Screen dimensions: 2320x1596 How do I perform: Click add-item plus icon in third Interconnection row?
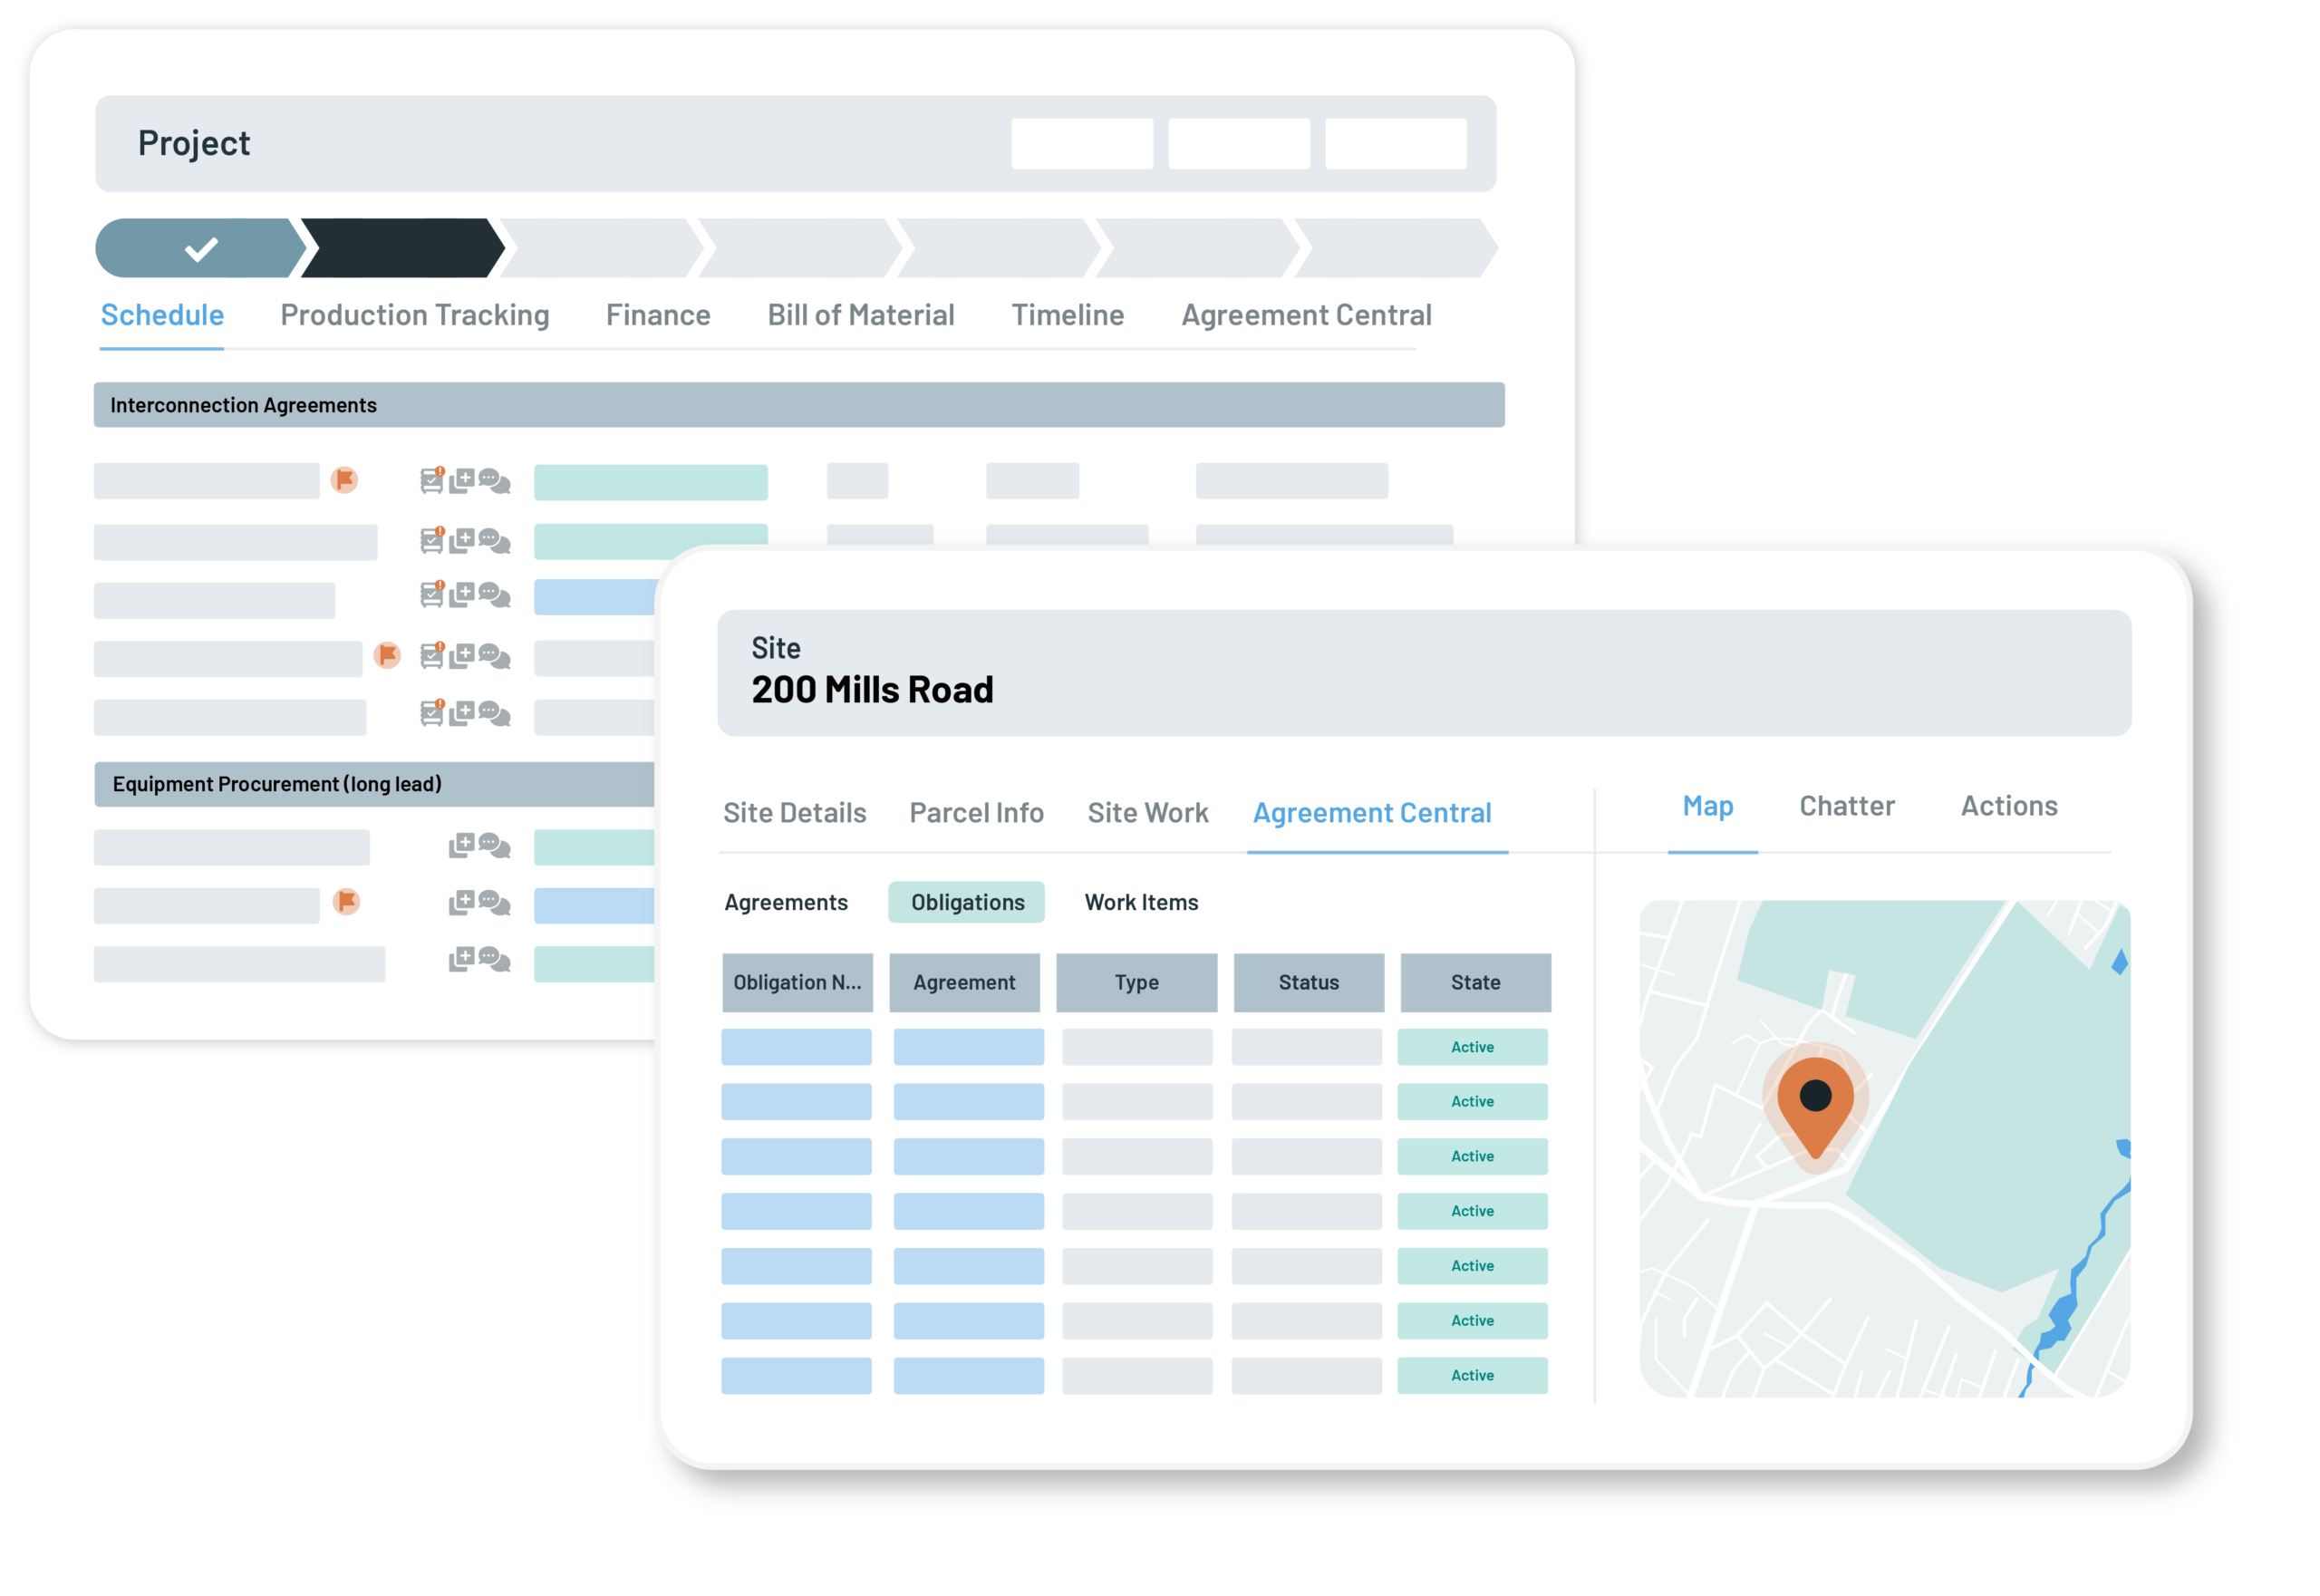tap(462, 596)
